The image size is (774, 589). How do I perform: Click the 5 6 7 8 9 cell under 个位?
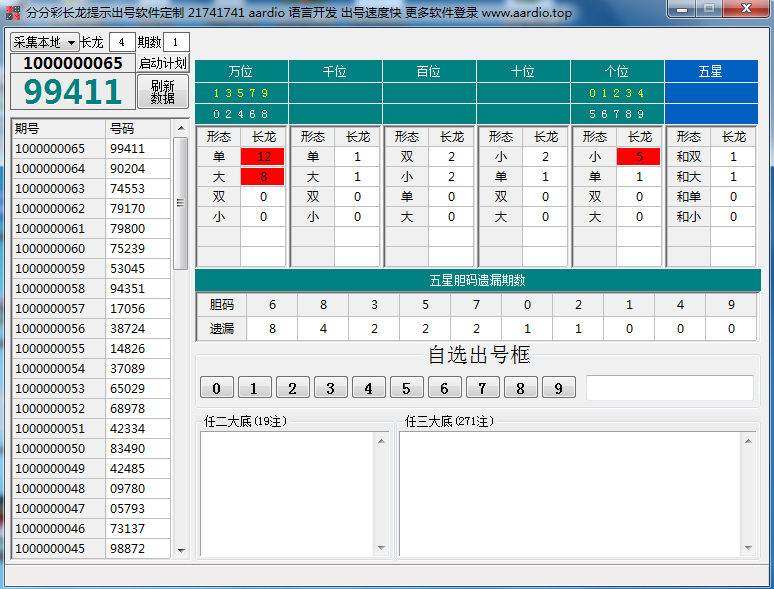pyautogui.click(x=617, y=114)
